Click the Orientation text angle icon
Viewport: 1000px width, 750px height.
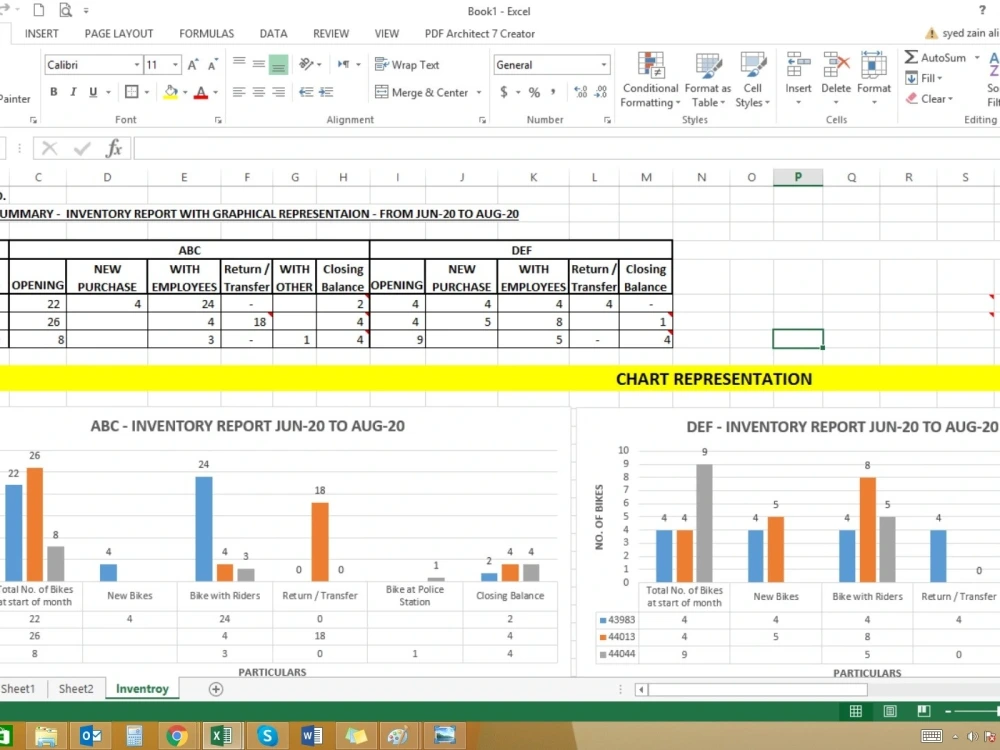coord(306,64)
